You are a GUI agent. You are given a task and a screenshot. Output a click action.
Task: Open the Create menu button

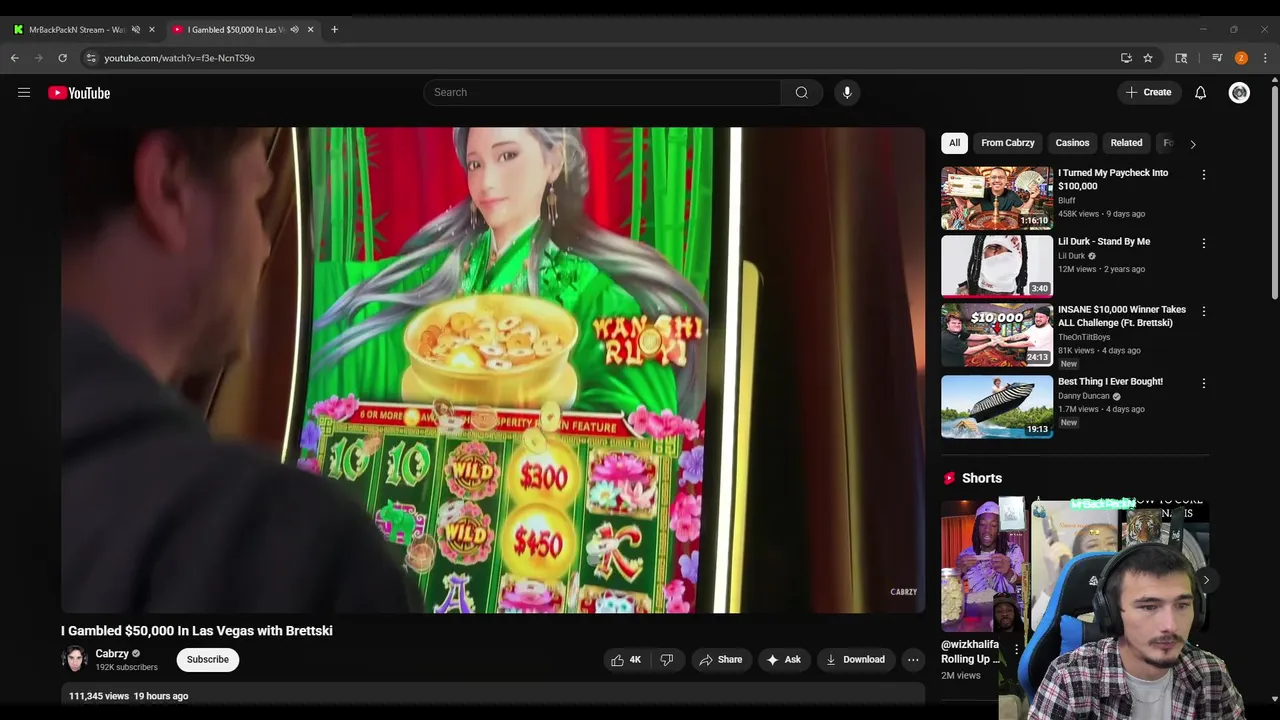click(1148, 92)
